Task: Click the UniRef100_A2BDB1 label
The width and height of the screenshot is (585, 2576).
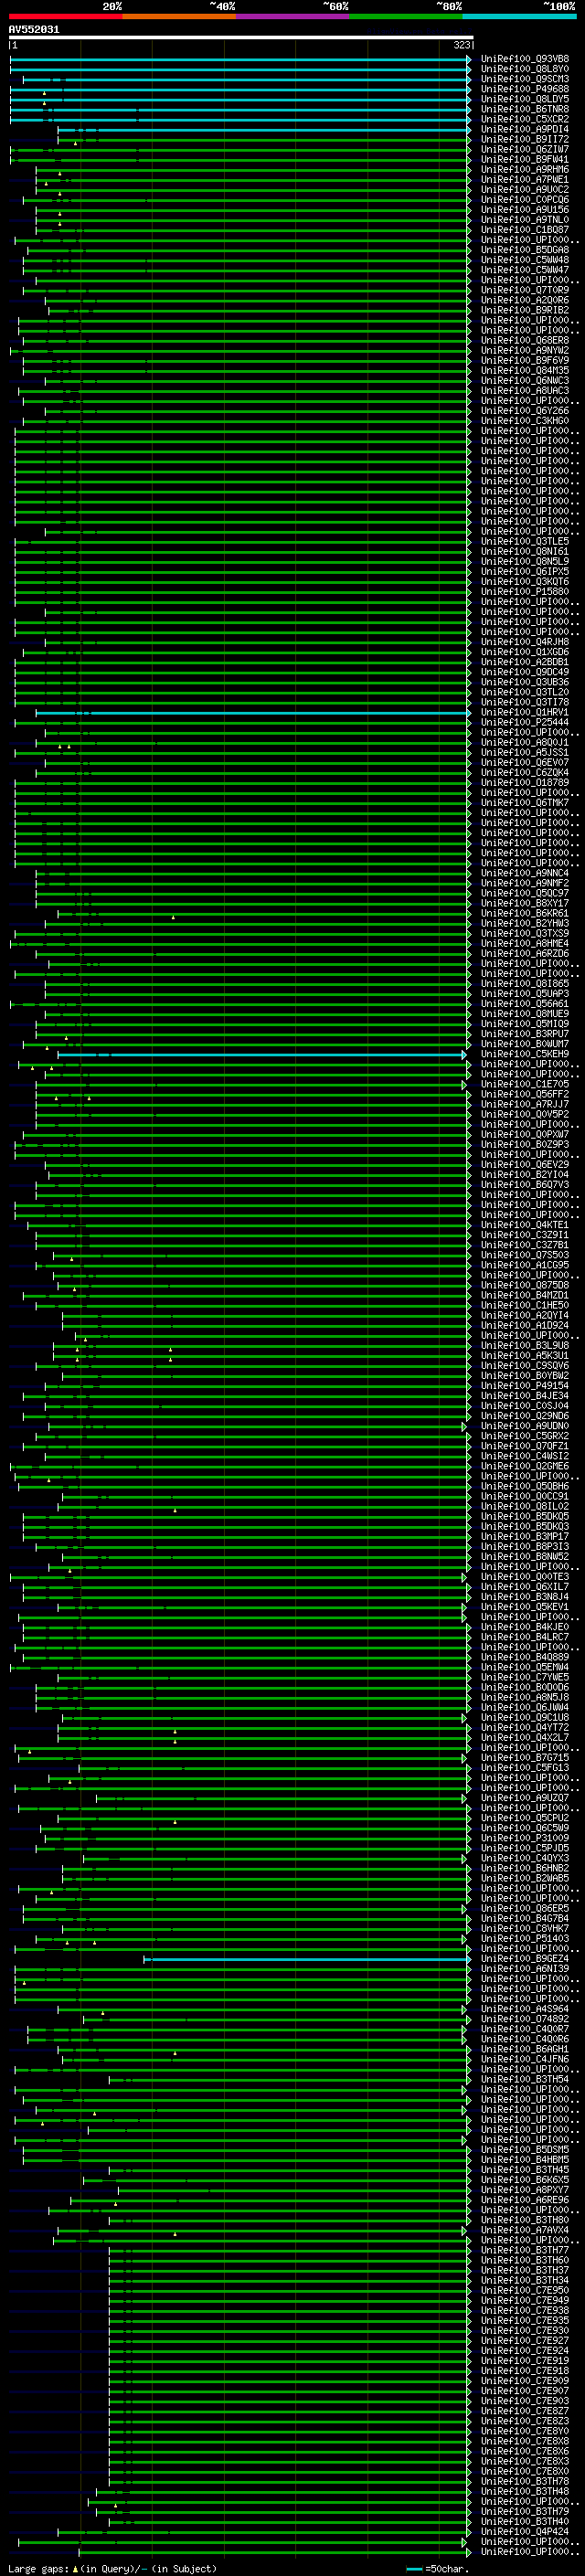Action: [525, 662]
